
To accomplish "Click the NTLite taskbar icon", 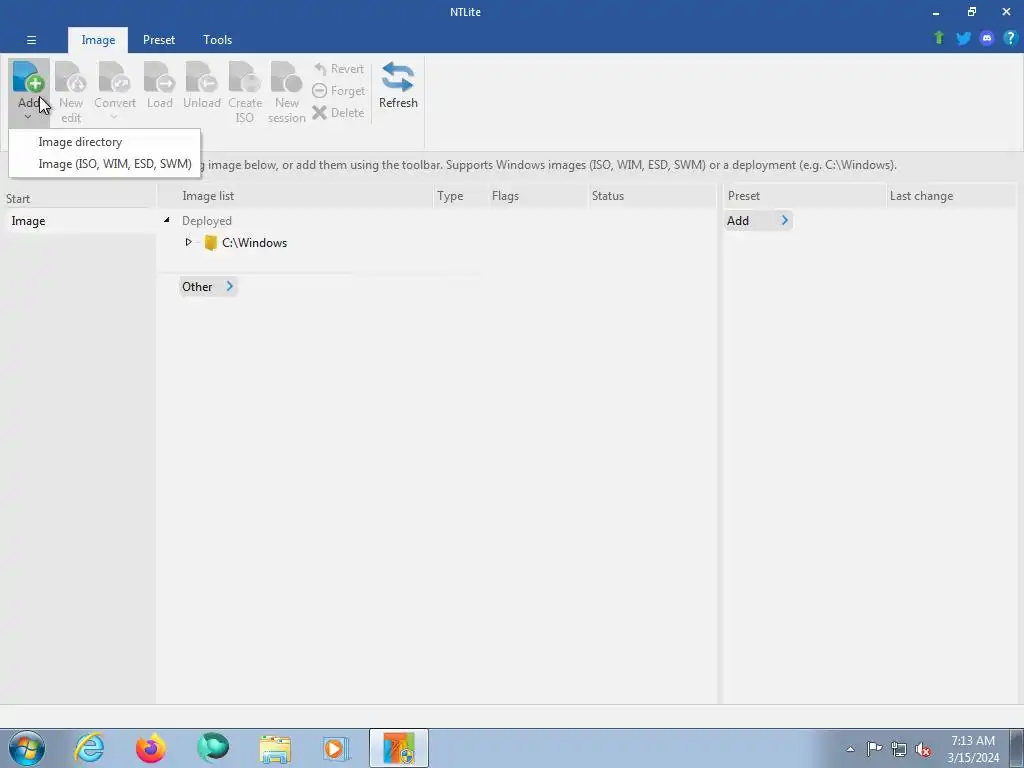I will (x=399, y=748).
